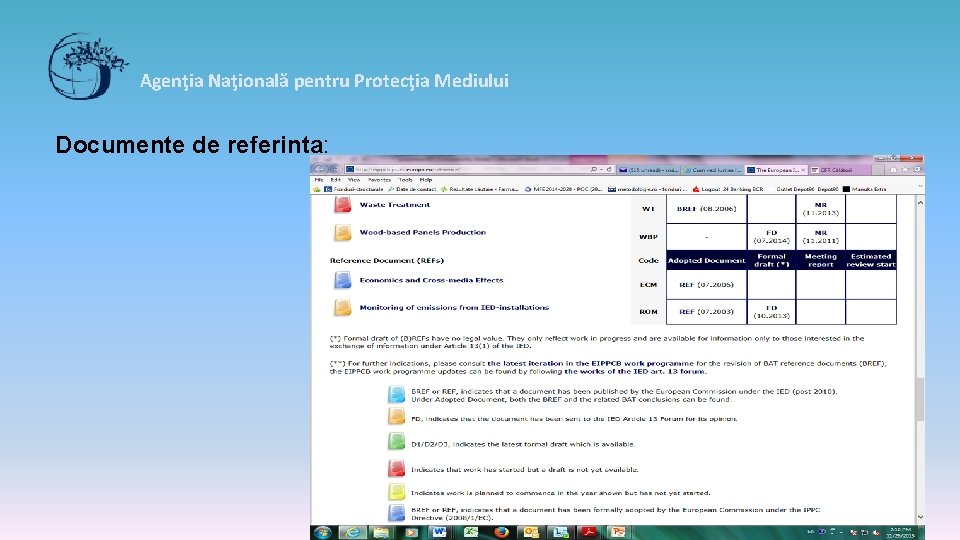Click the blue BREF legend folder icon
Screen dimensions: 960x540
396,394
